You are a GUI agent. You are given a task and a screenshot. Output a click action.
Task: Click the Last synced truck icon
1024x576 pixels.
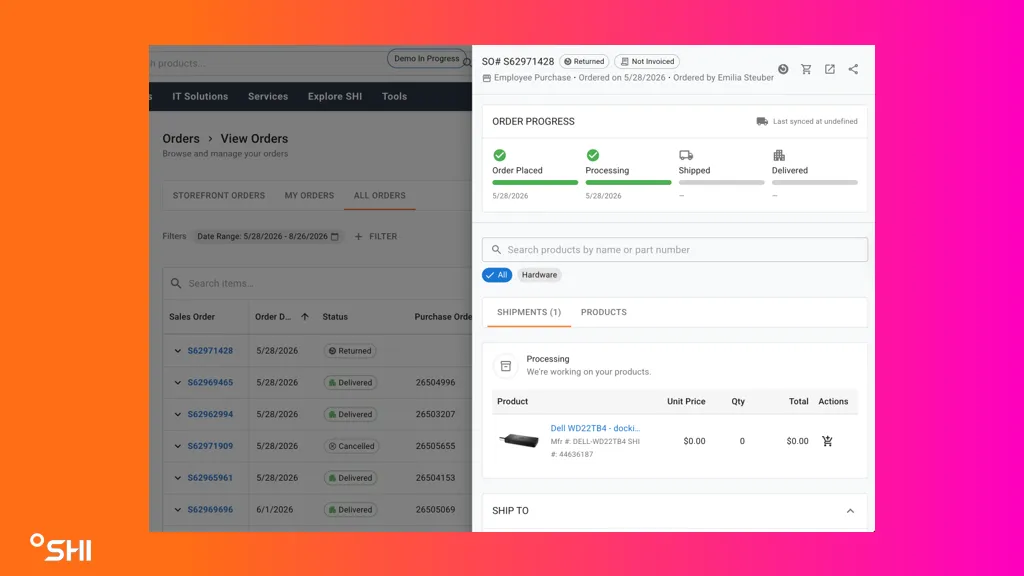(x=762, y=121)
